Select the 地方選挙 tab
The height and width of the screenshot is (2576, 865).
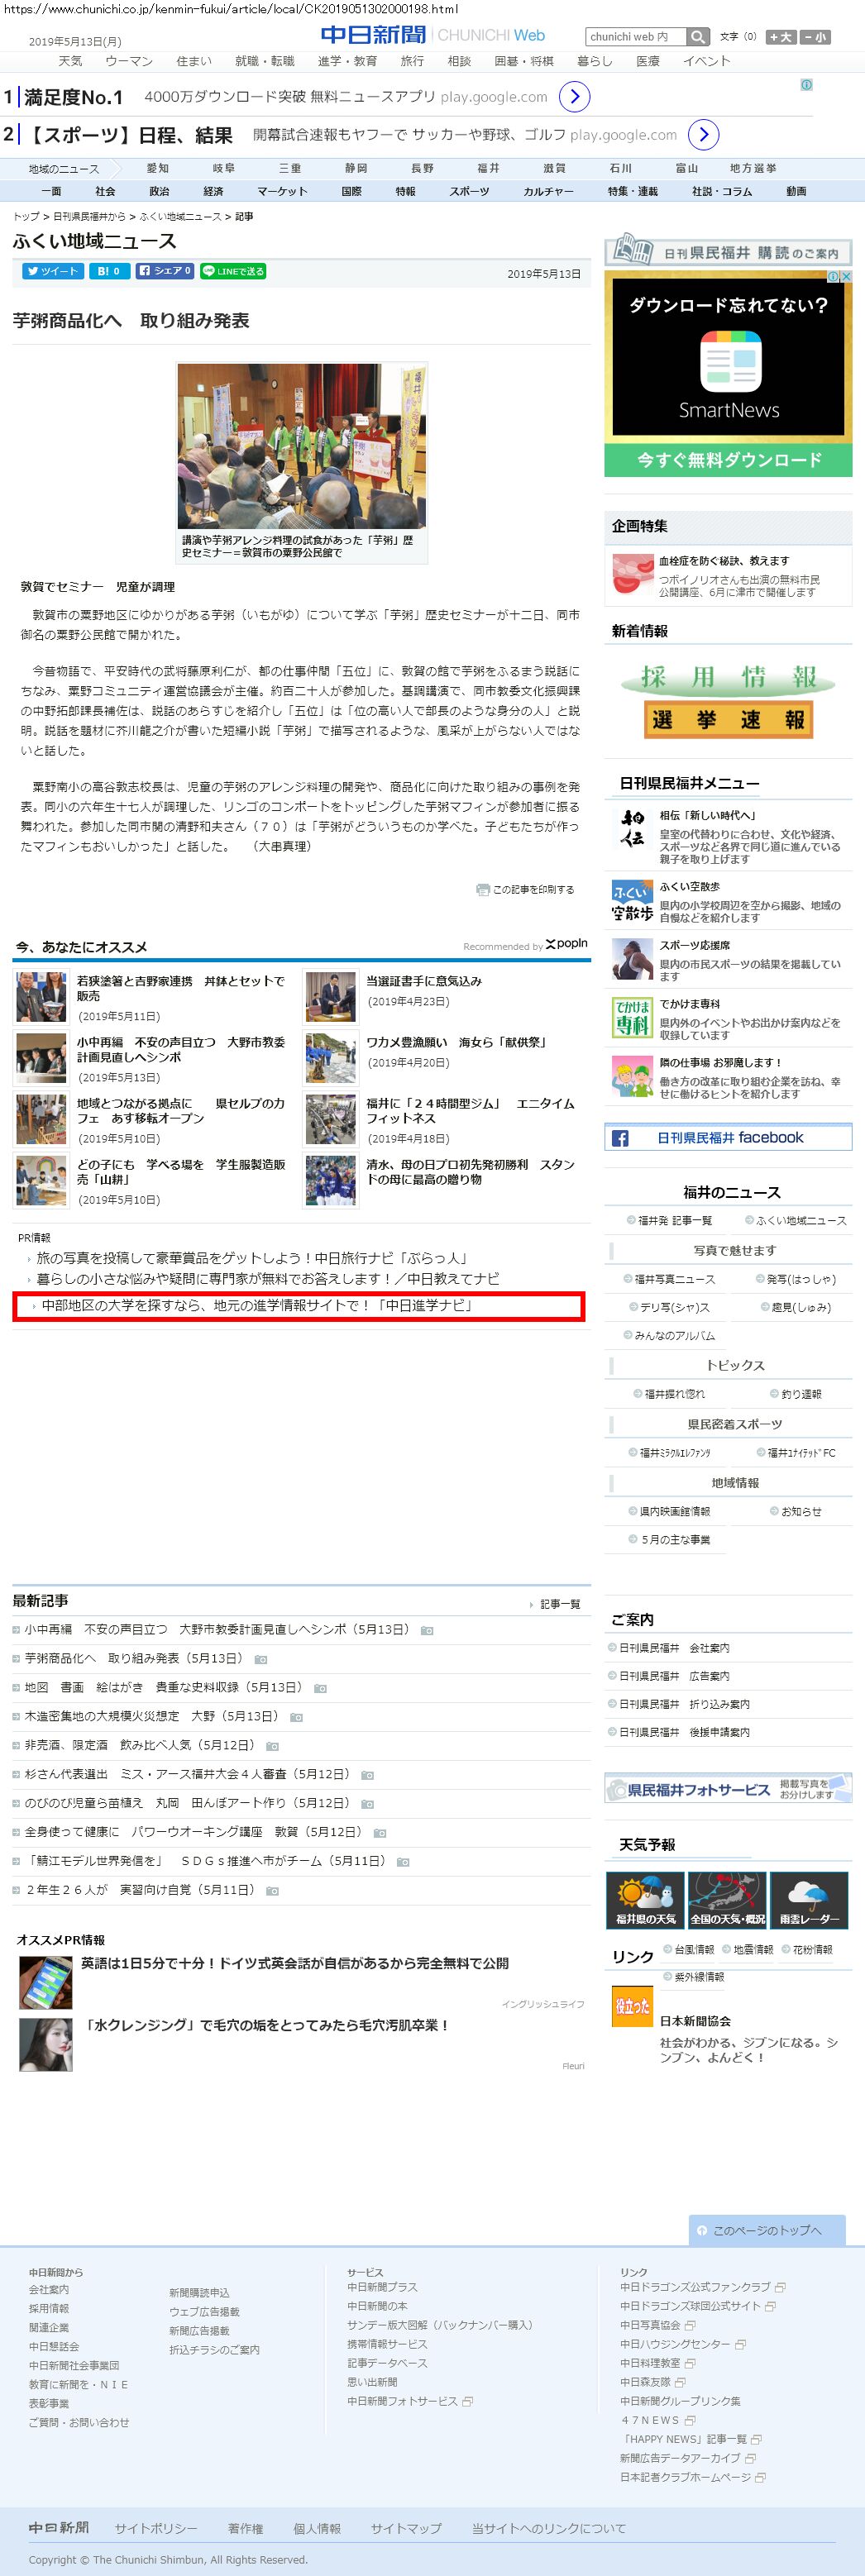click(x=753, y=168)
